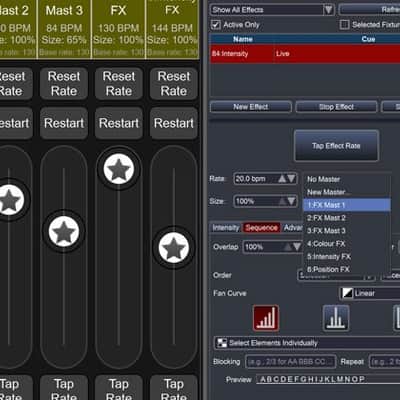This screenshot has height=400, width=400.
Task: Select the FX 130 BPM header tile
Action: click(119, 29)
